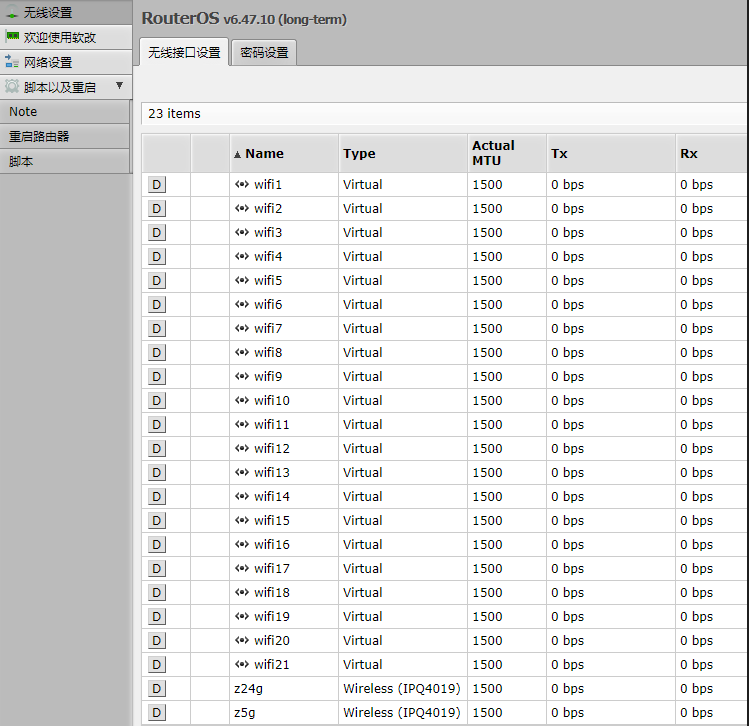This screenshot has width=749, height=726.
Task: Collapse the scripts and reboot menu arrow
Action: [x=119, y=86]
